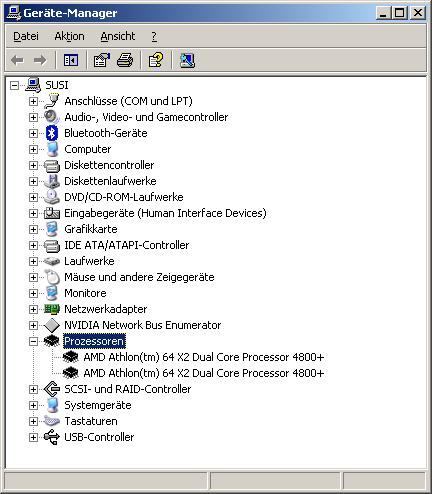Expand the DVD/CD-ROM-Laufwerke node
Viewport: 432px width, 494px height.
point(33,197)
